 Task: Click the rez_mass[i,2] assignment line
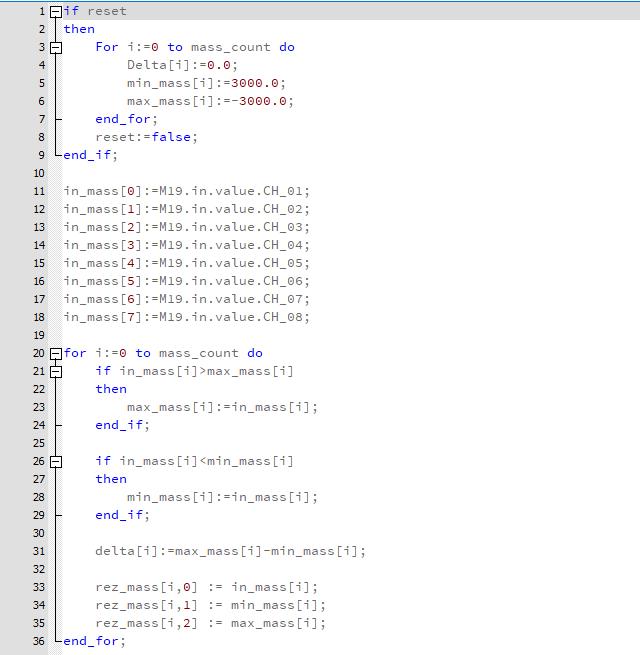coord(210,623)
